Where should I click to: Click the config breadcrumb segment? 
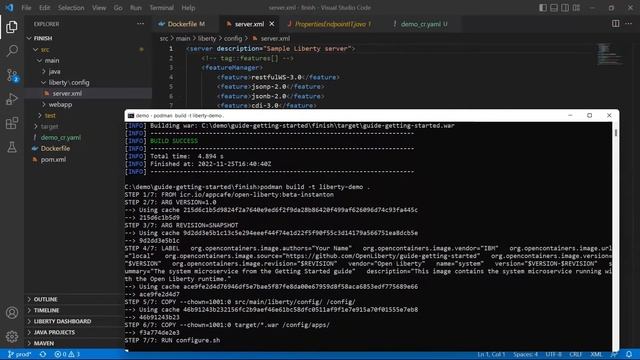(x=233, y=38)
